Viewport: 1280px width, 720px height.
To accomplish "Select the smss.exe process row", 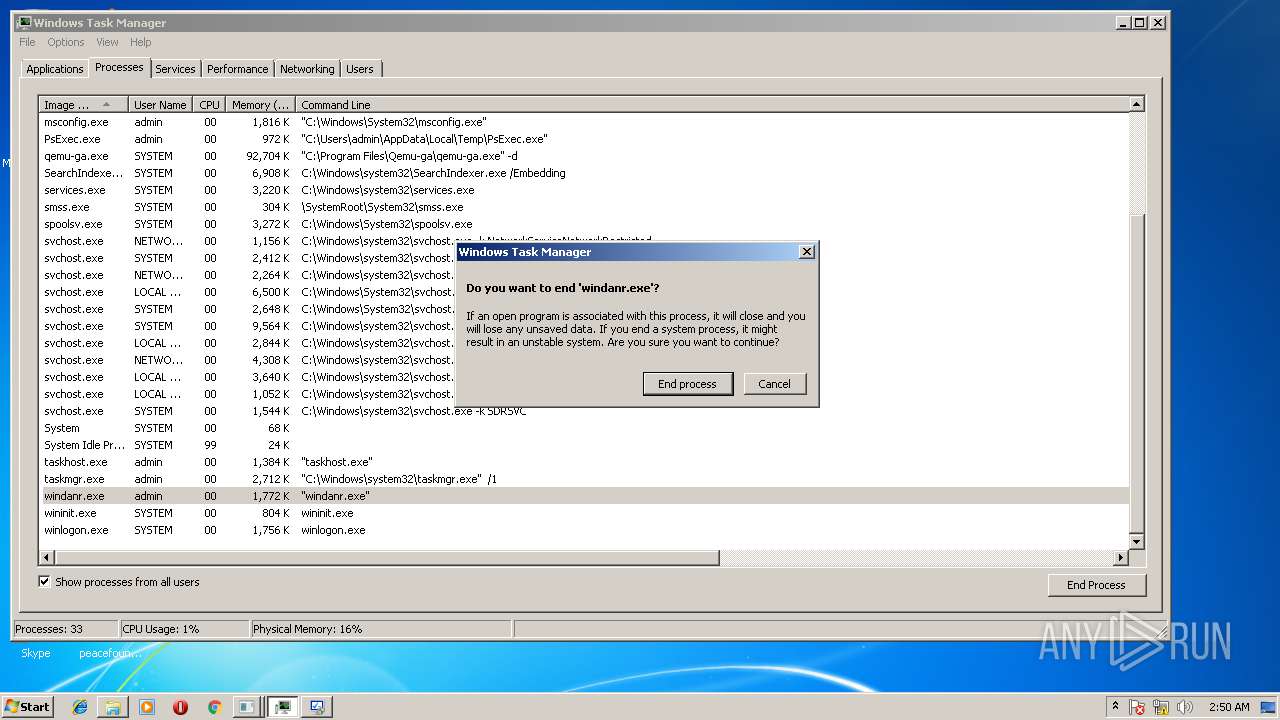I will point(584,207).
